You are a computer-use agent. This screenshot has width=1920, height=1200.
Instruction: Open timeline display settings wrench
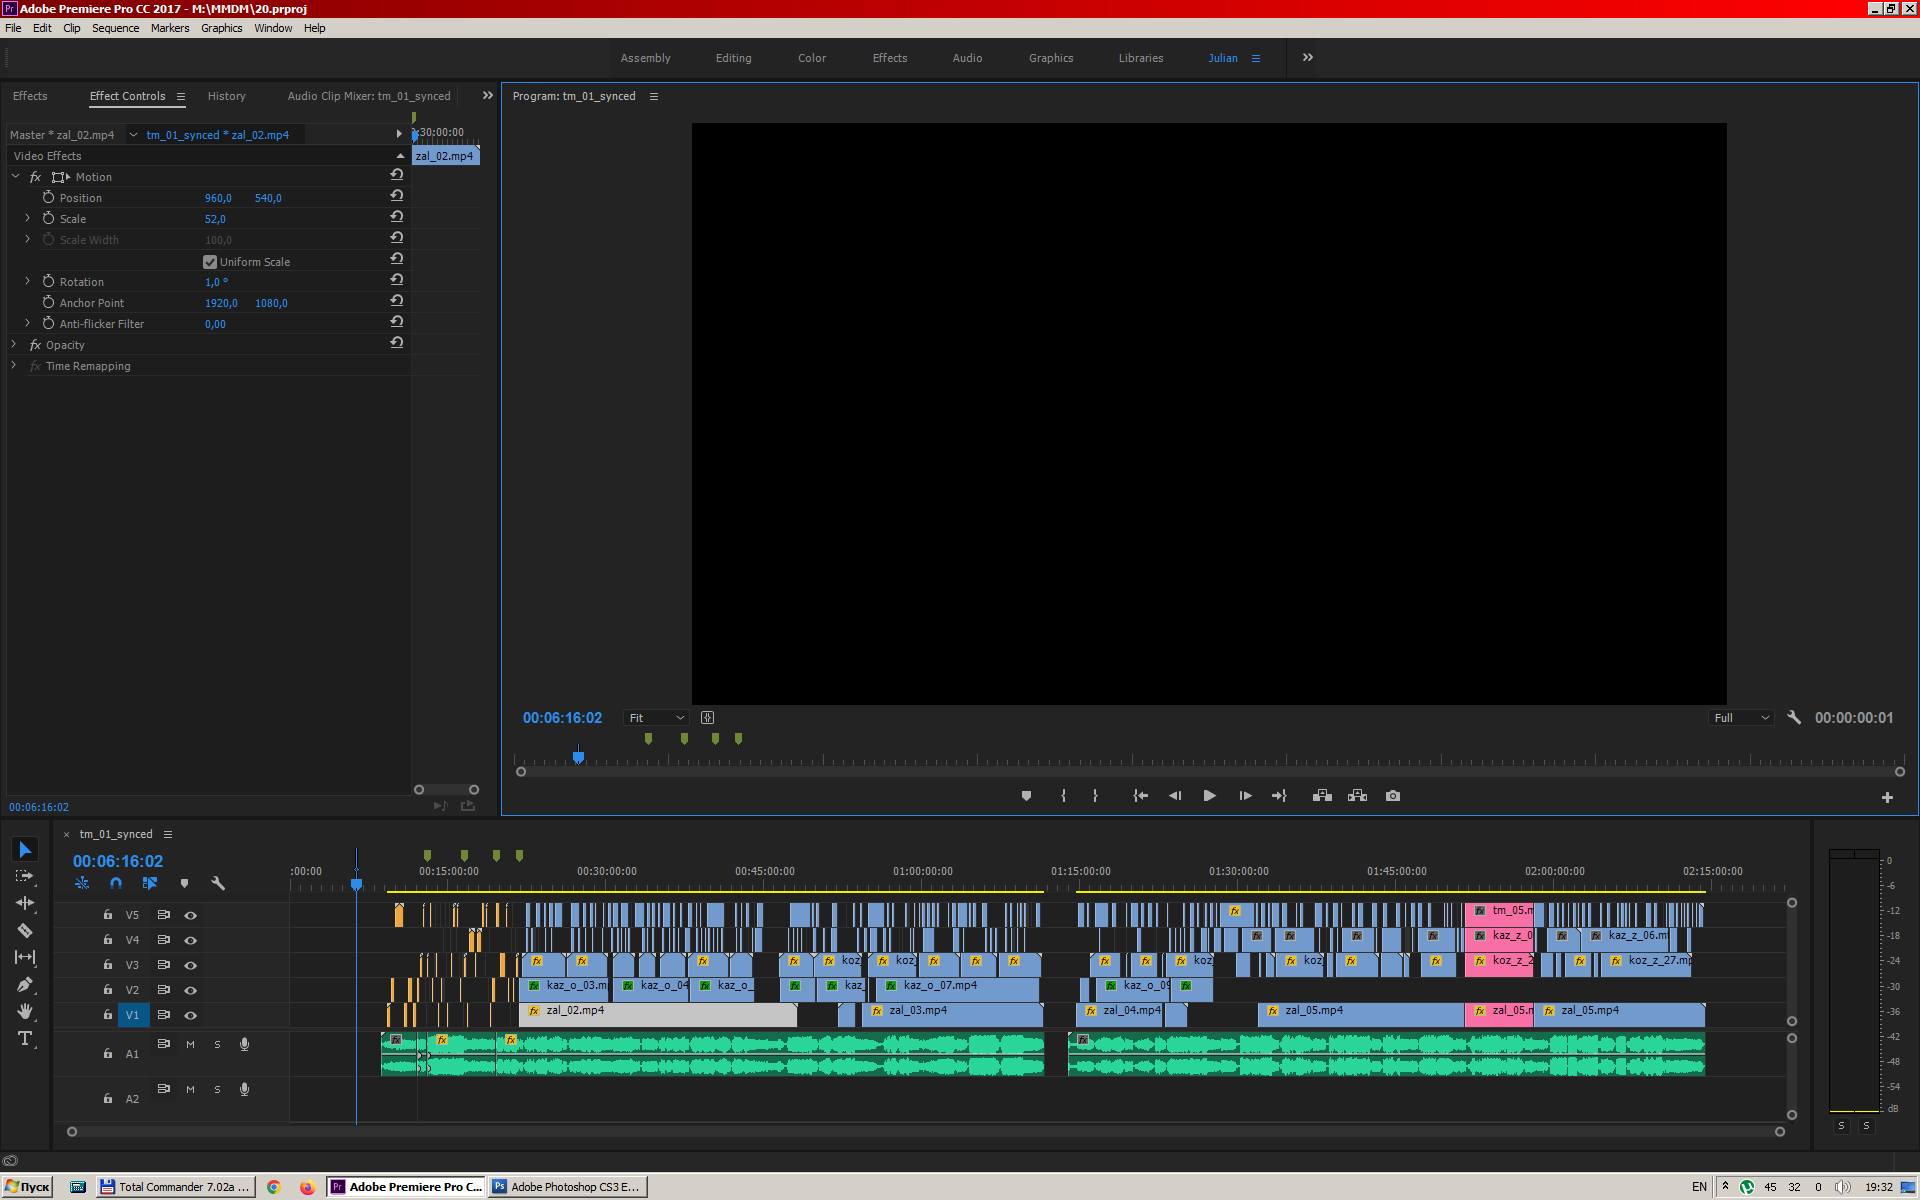point(218,883)
